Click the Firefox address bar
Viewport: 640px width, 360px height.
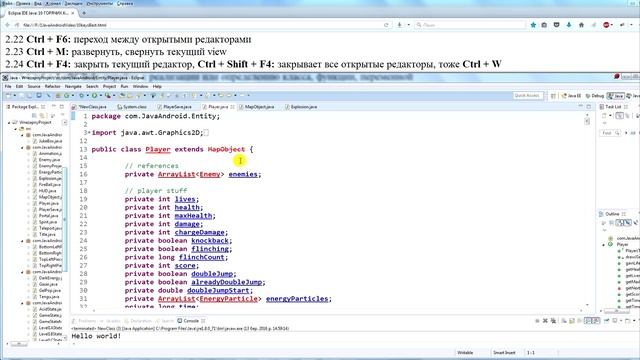point(200,25)
